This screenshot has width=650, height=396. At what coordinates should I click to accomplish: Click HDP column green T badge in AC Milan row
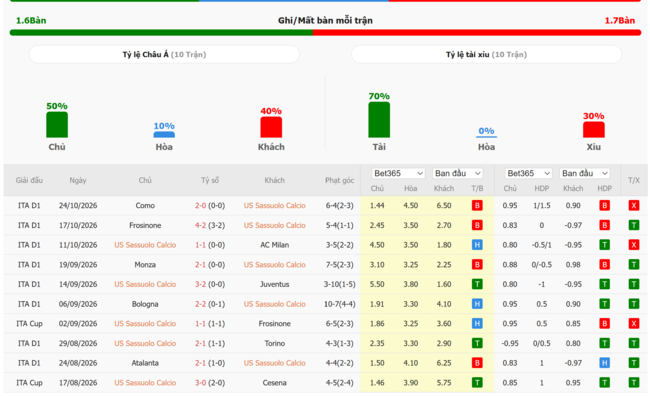tap(604, 245)
